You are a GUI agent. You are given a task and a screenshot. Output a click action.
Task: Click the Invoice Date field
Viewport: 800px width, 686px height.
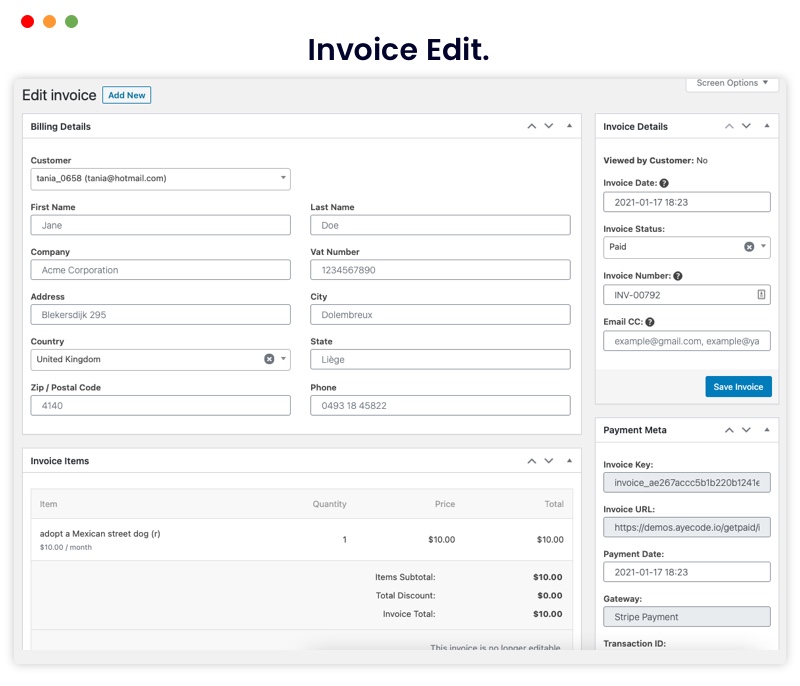[x=687, y=202]
